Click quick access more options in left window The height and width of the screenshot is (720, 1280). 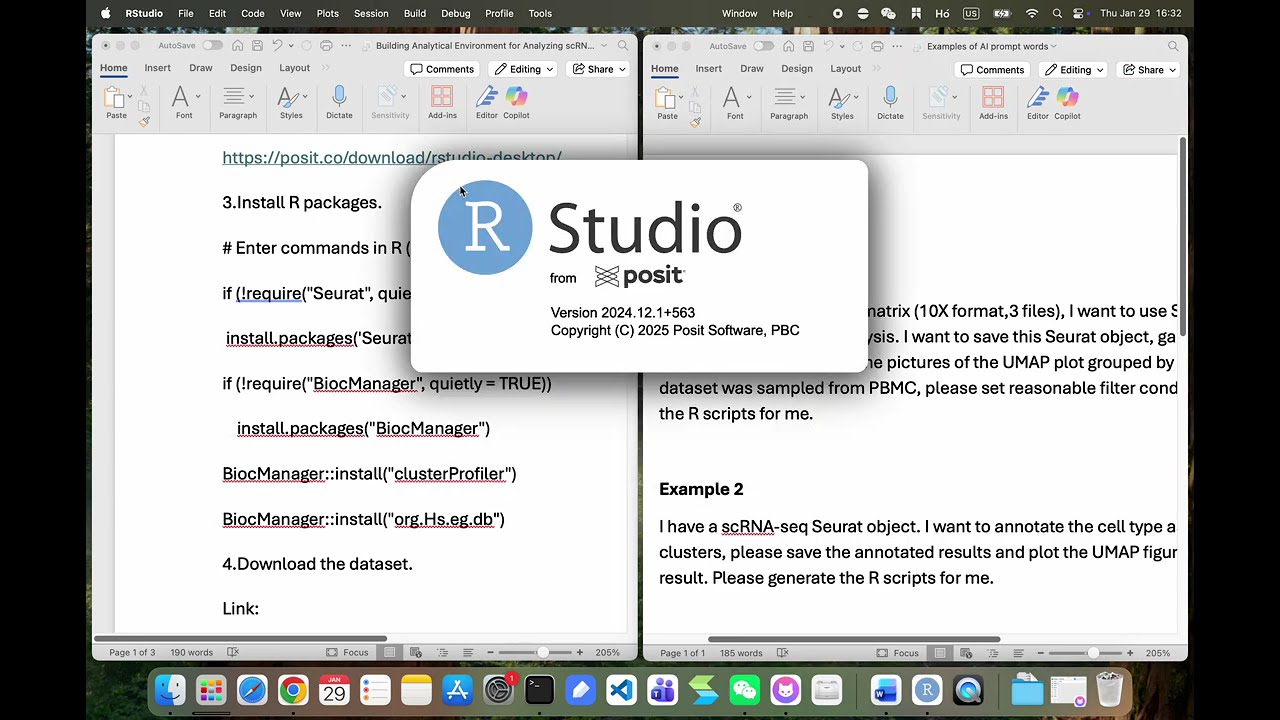point(346,46)
